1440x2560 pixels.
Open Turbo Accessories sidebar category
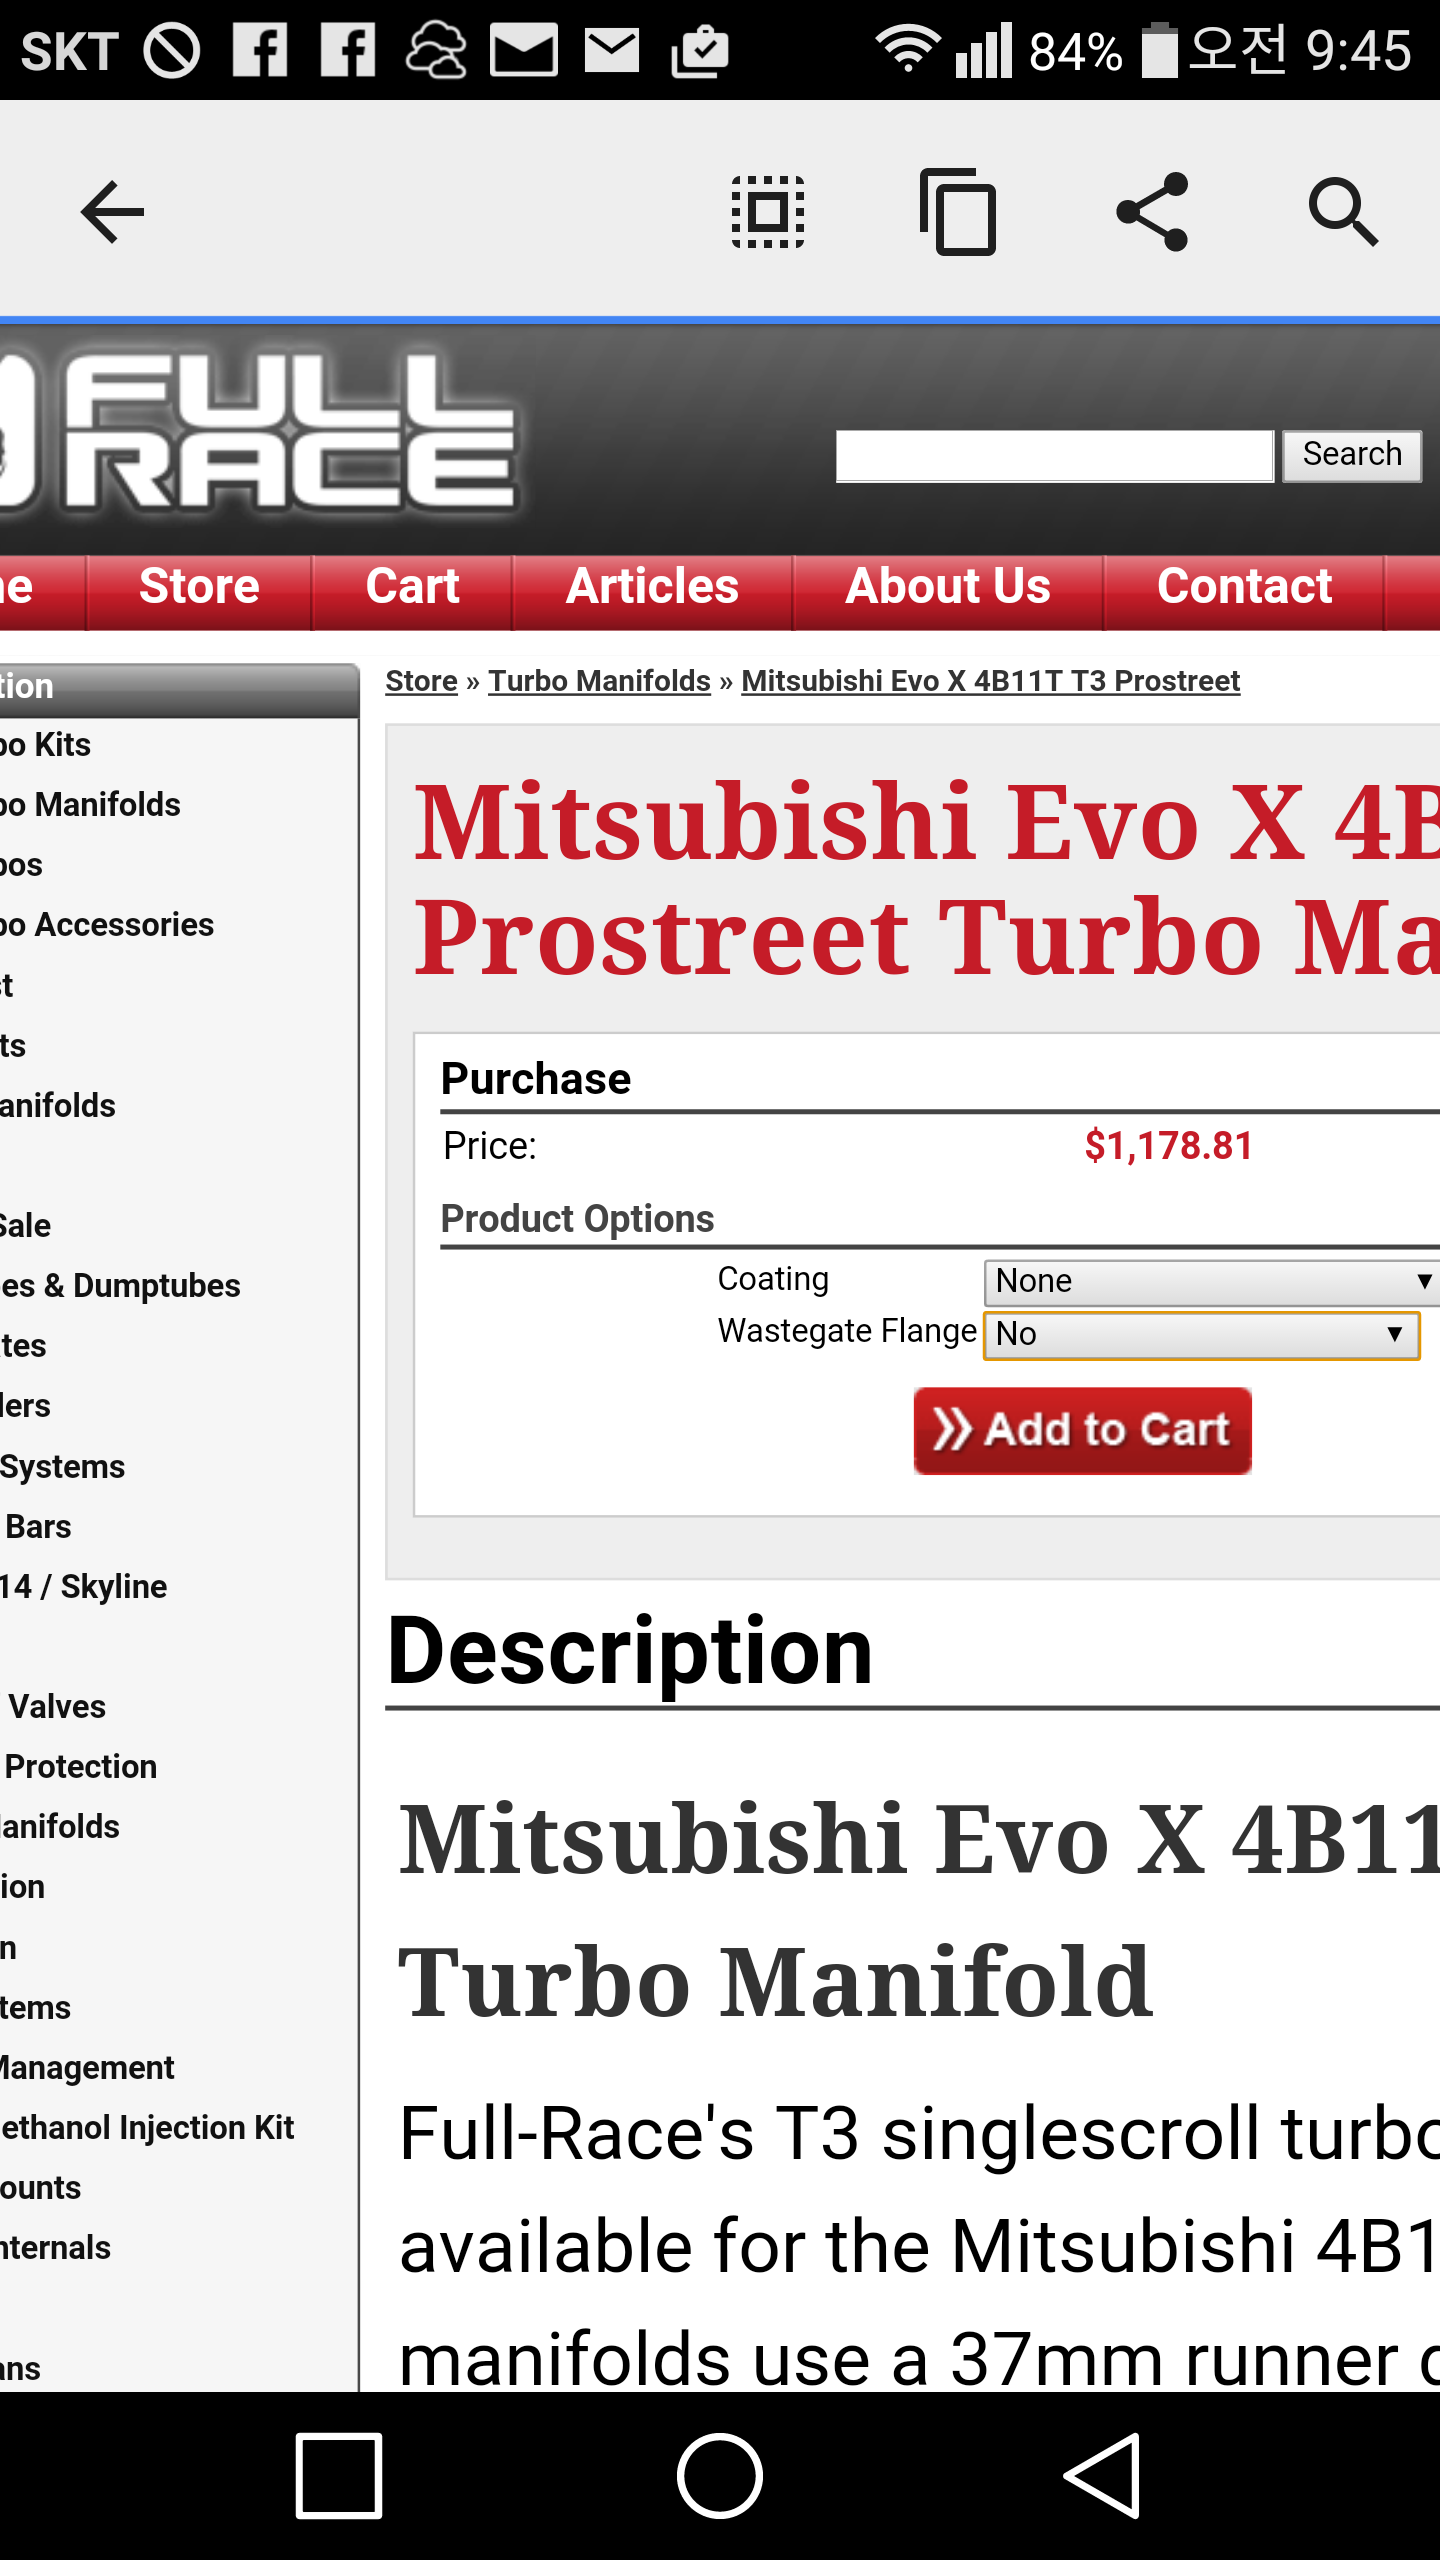coord(107,925)
